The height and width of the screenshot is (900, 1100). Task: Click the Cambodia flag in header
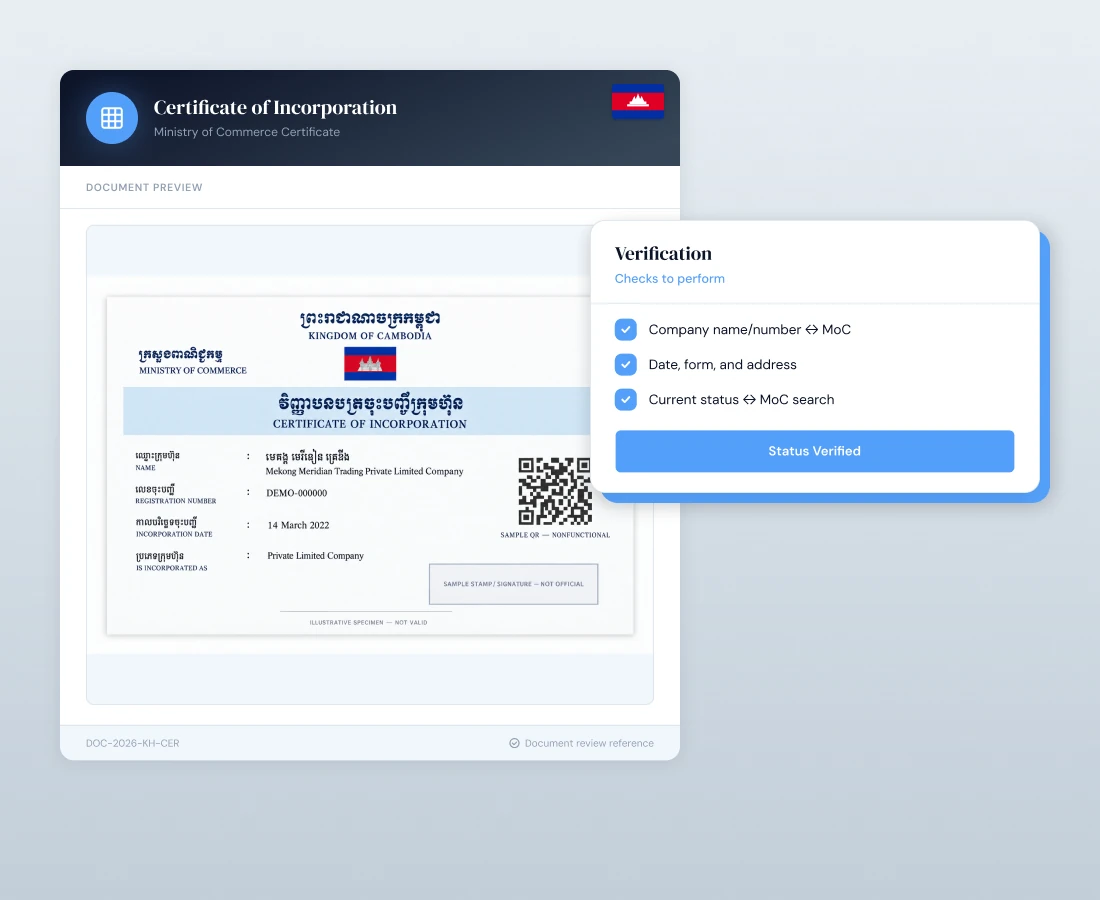click(638, 101)
